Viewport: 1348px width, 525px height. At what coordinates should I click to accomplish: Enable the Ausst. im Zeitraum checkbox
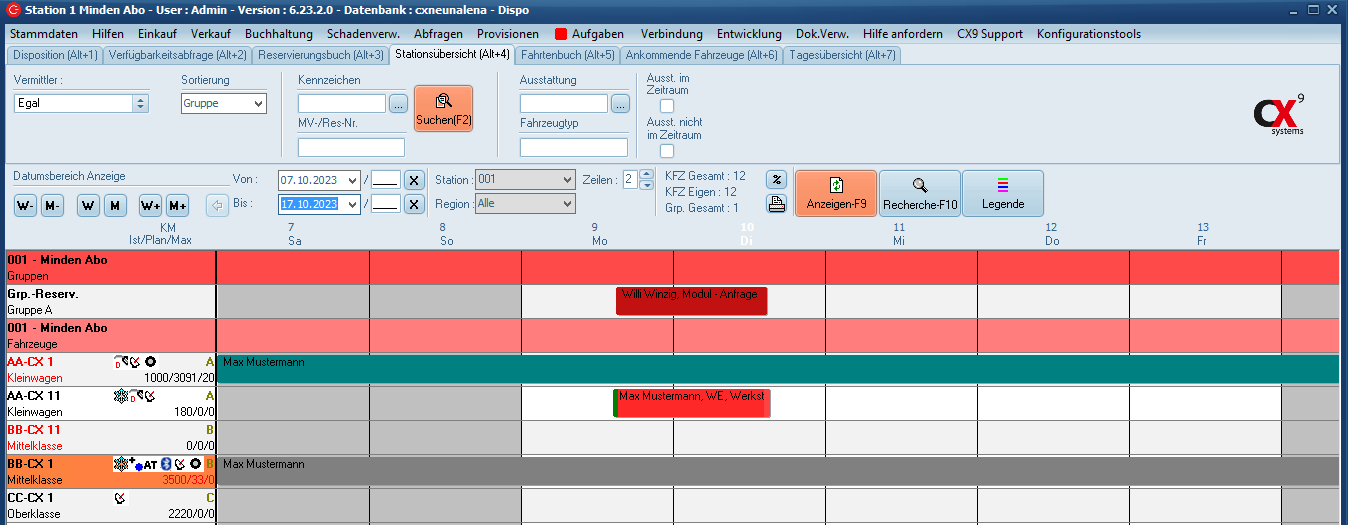[667, 106]
